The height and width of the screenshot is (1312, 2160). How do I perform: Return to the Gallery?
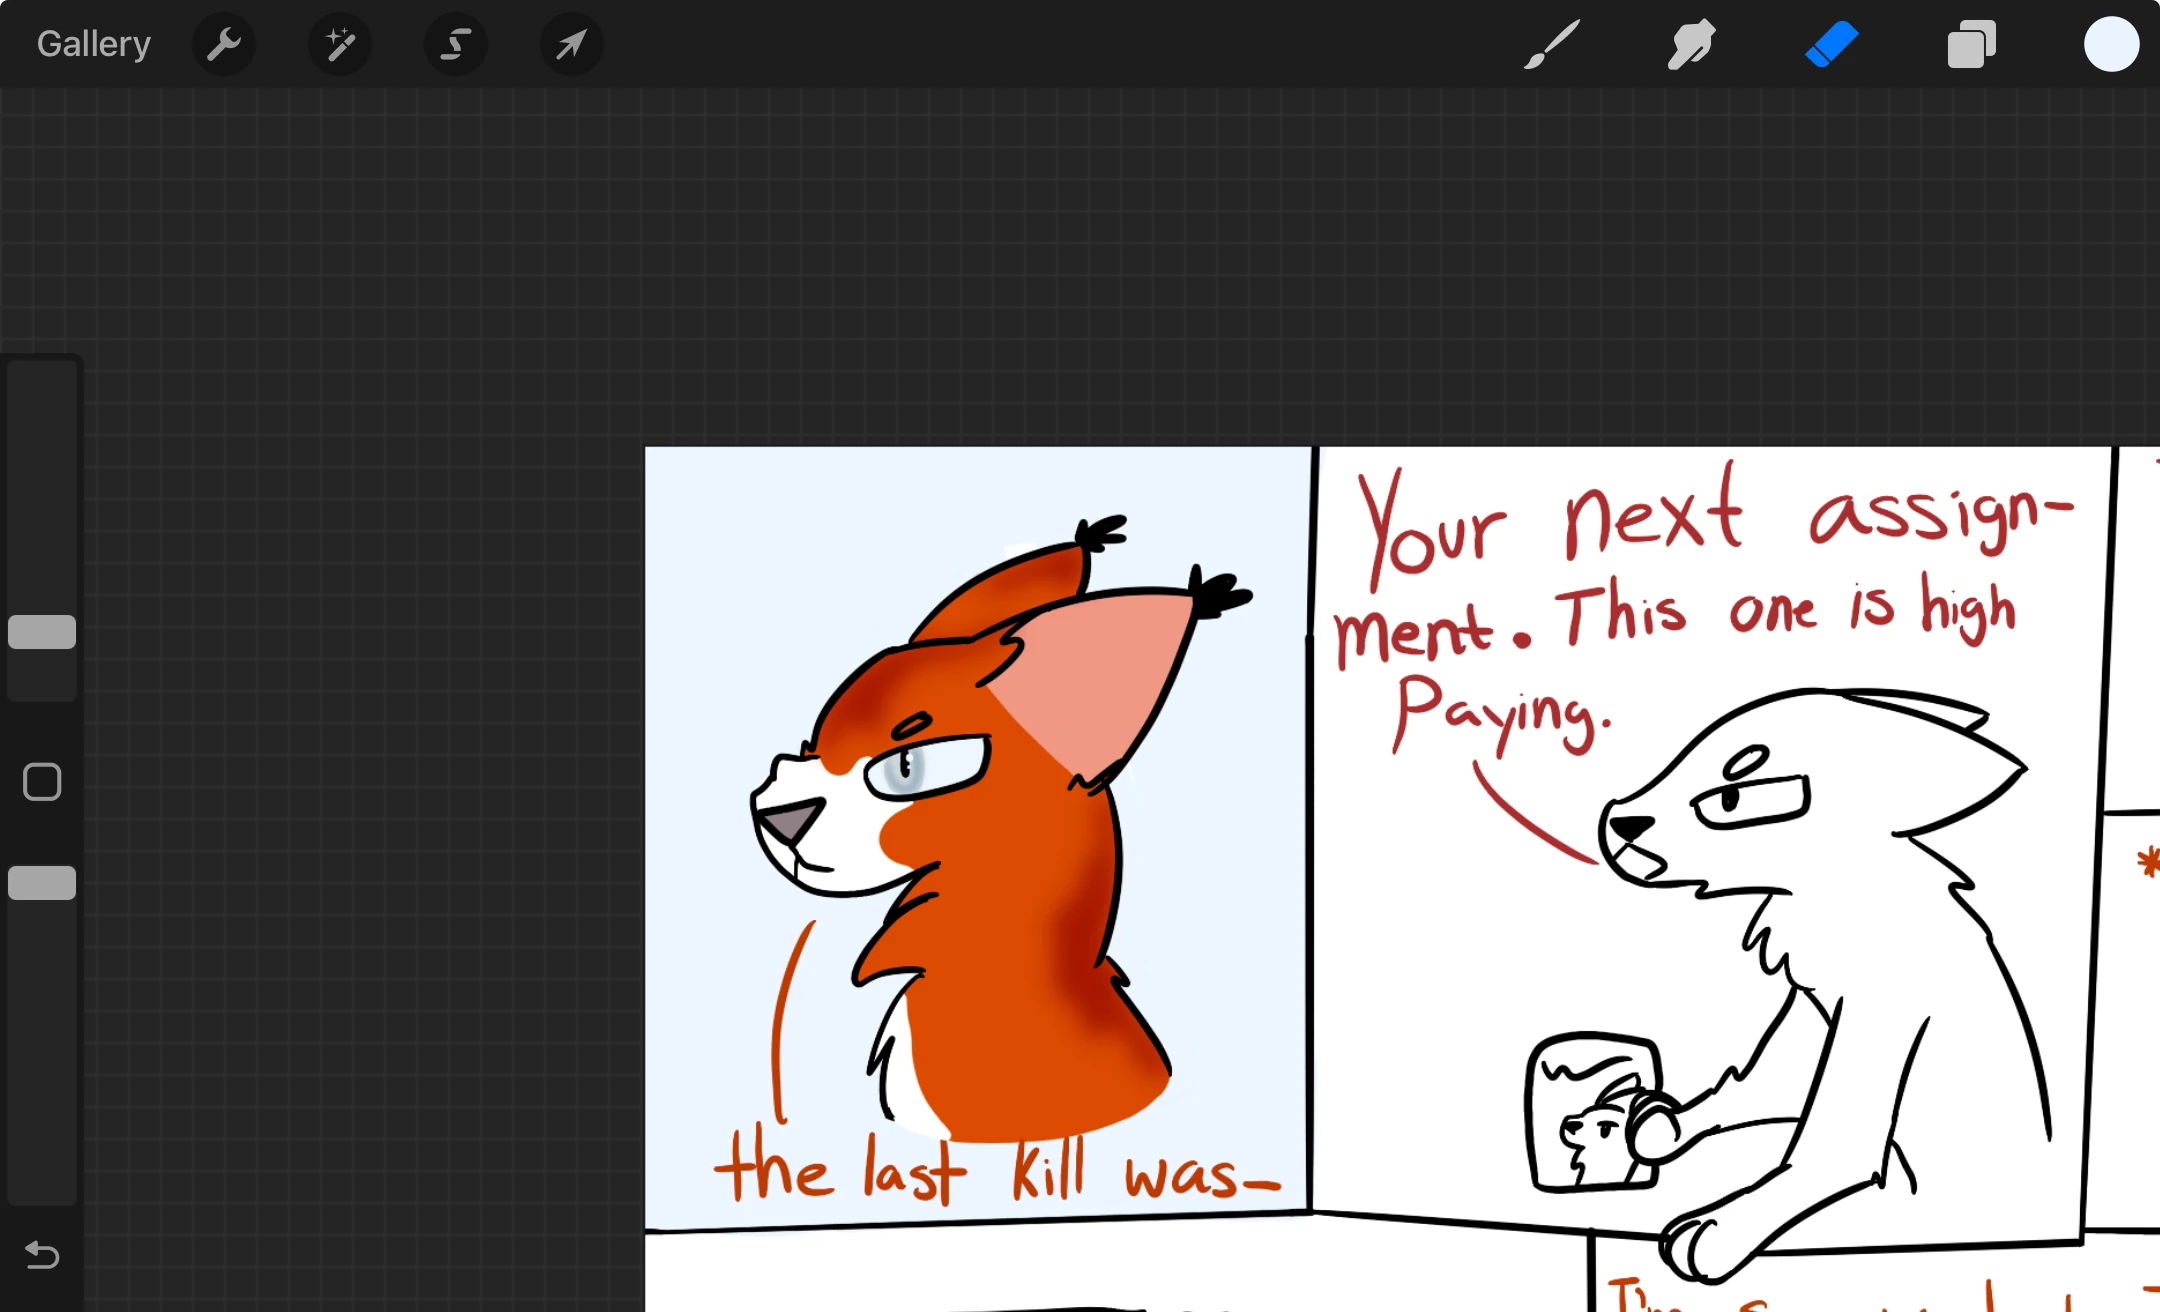(92, 43)
